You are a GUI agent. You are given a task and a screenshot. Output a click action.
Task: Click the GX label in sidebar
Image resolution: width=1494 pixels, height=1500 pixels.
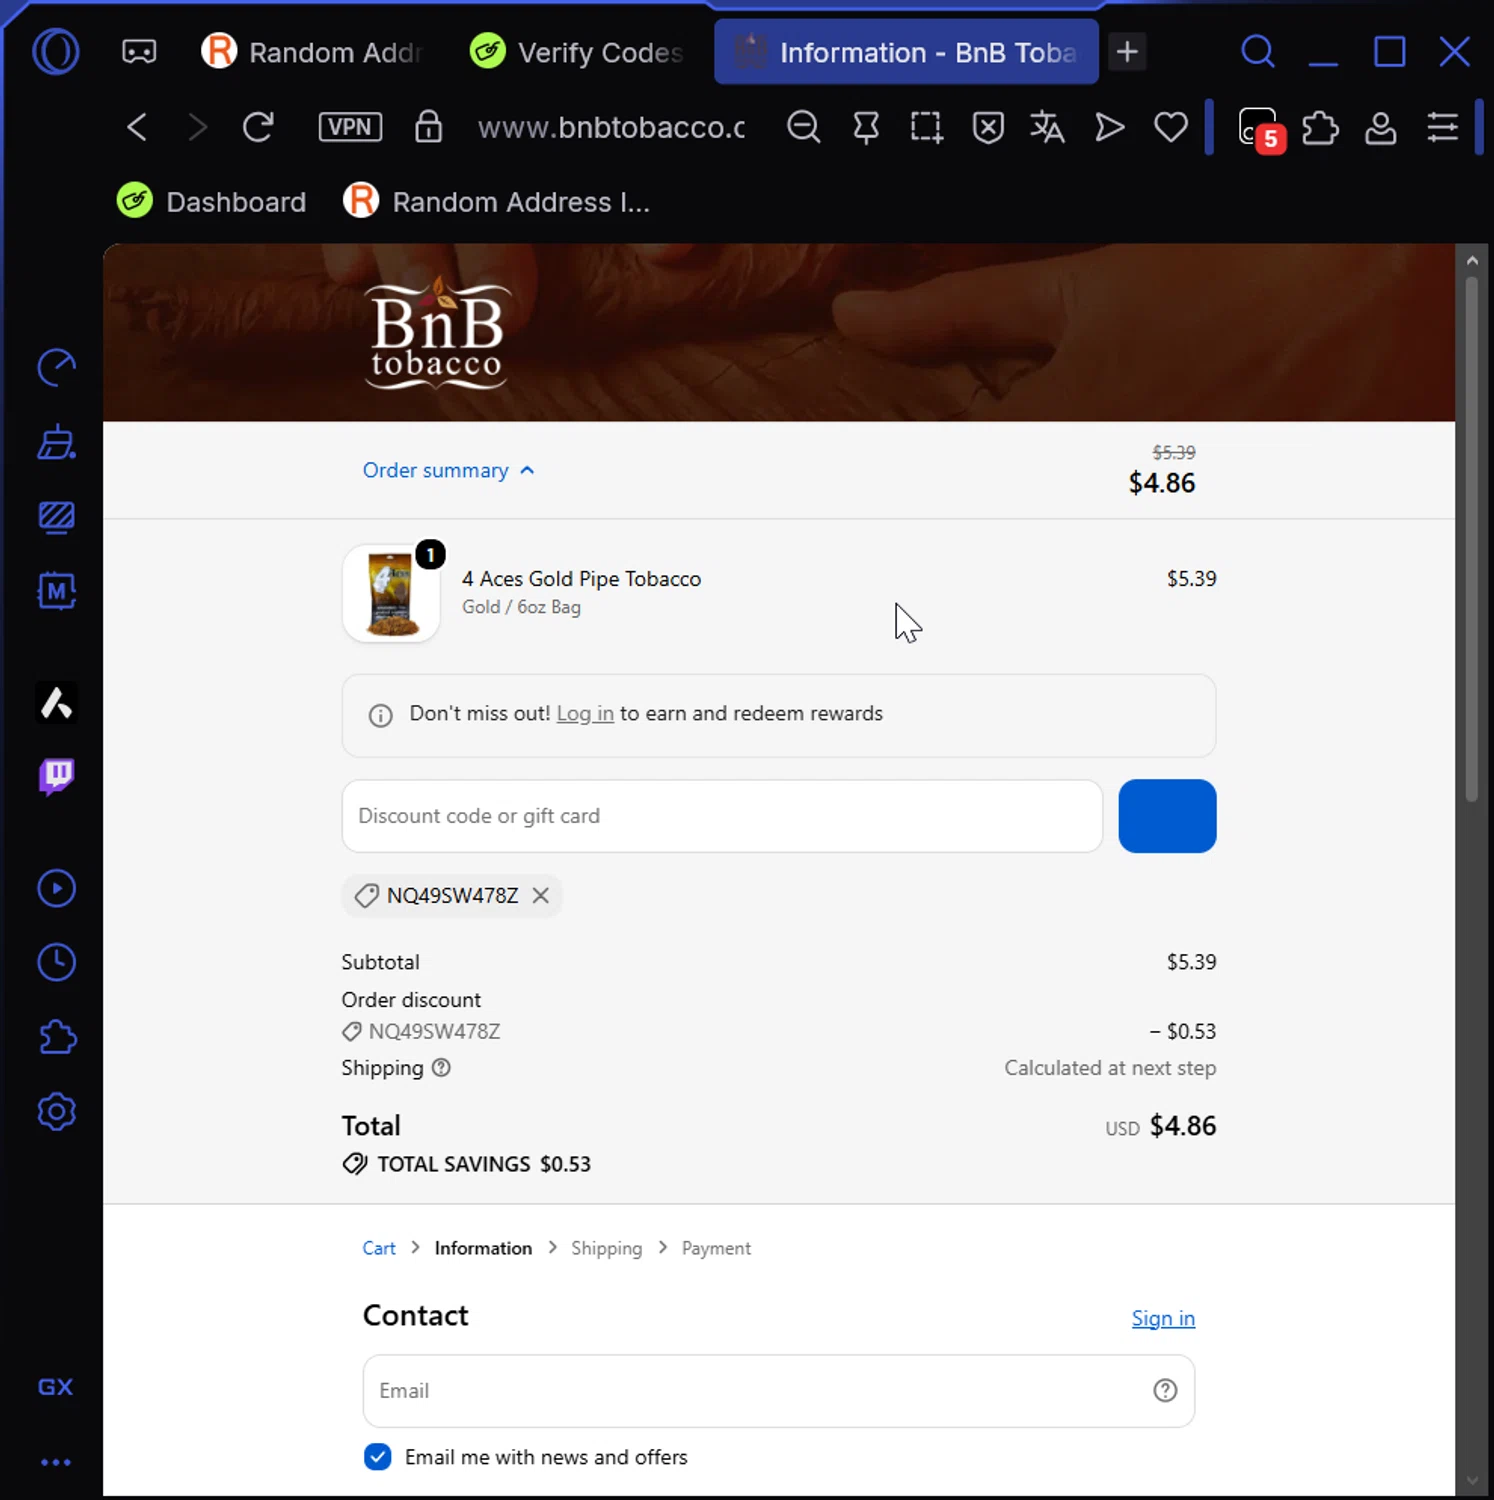(55, 1387)
